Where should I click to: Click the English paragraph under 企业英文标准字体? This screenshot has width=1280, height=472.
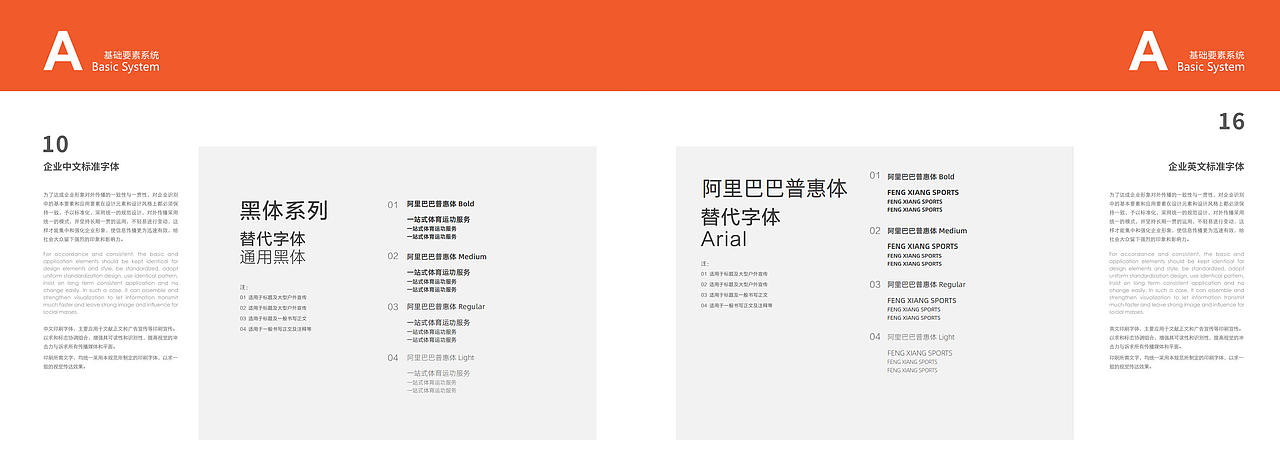(x=1177, y=283)
